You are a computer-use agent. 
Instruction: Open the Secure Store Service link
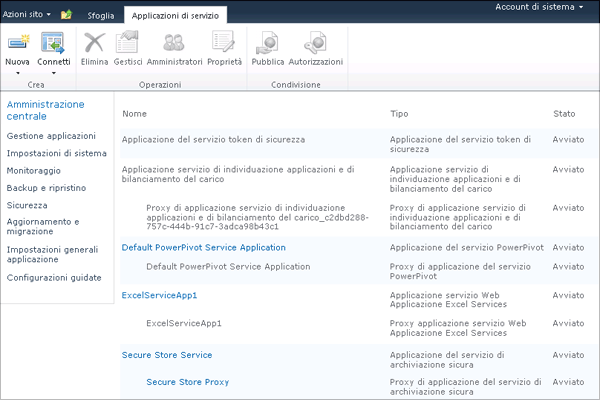pos(167,355)
